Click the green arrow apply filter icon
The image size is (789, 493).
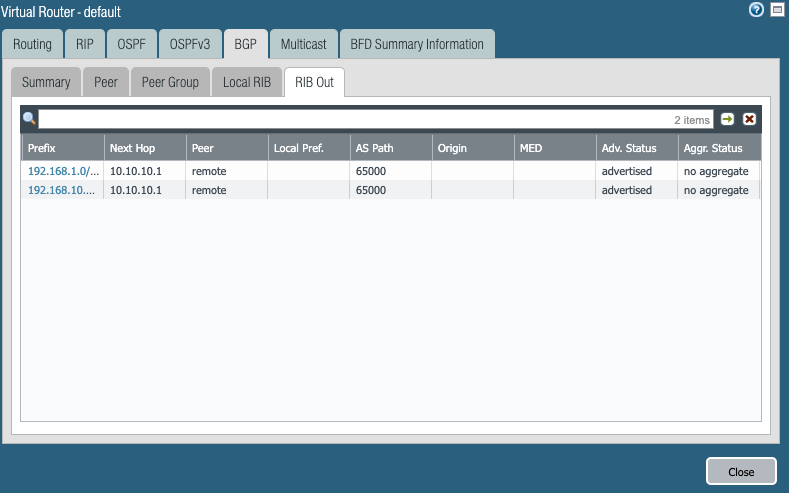tap(728, 119)
